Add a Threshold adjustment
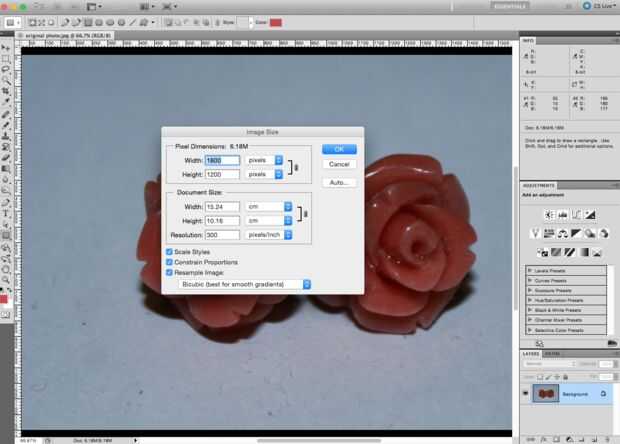Image resolution: width=620 pixels, height=444 pixels. click(570, 252)
